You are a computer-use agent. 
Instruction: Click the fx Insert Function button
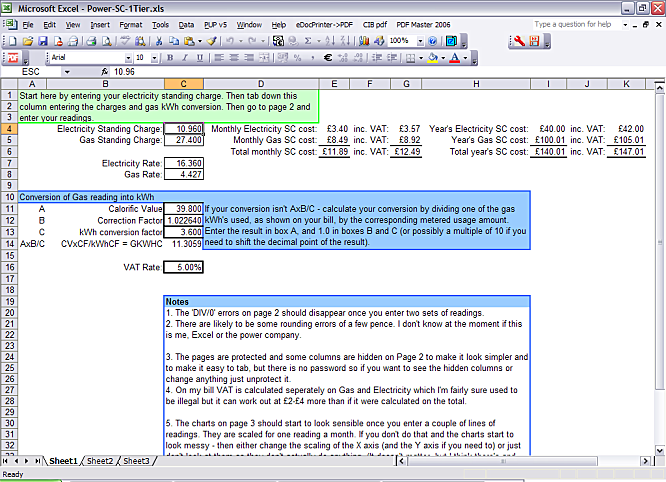click(x=104, y=72)
